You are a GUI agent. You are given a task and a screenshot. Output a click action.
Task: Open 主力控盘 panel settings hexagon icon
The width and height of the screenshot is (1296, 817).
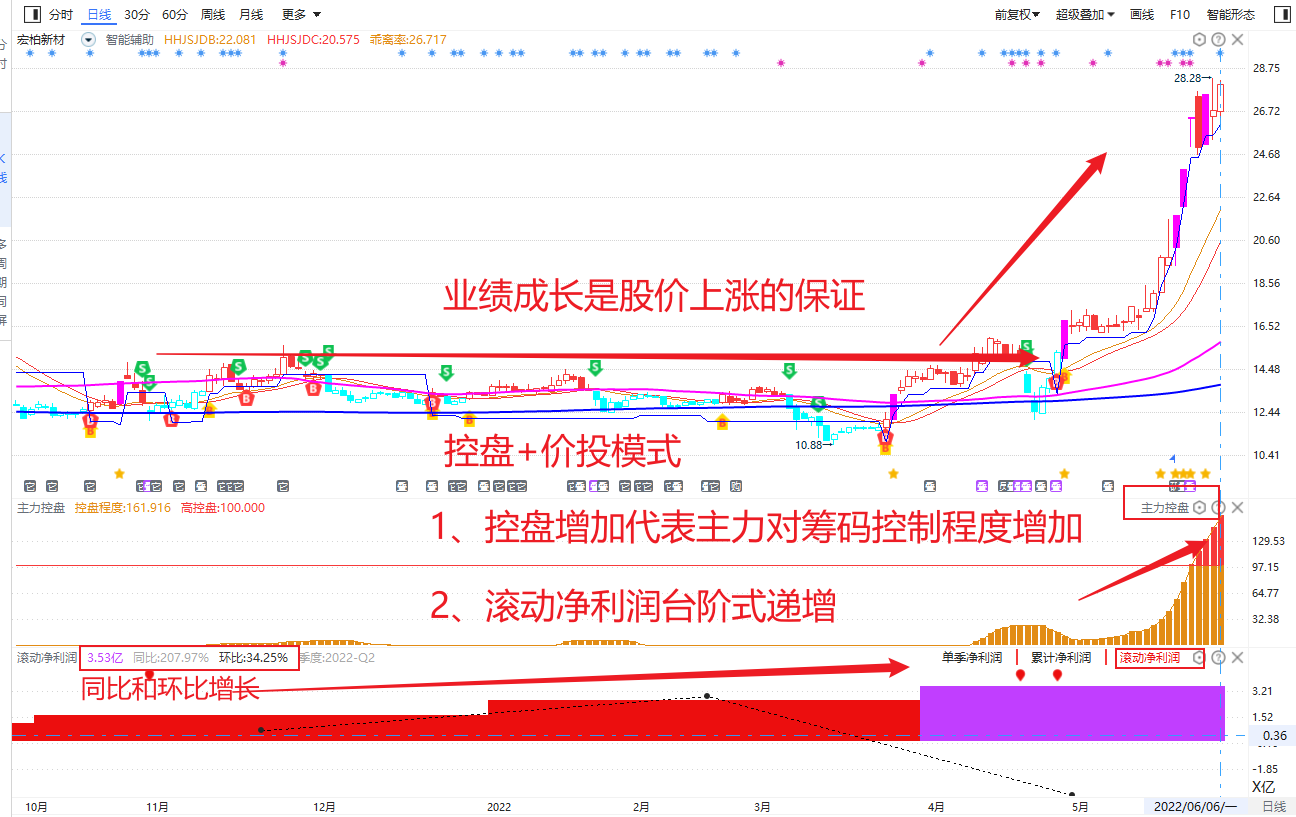pos(1199,508)
